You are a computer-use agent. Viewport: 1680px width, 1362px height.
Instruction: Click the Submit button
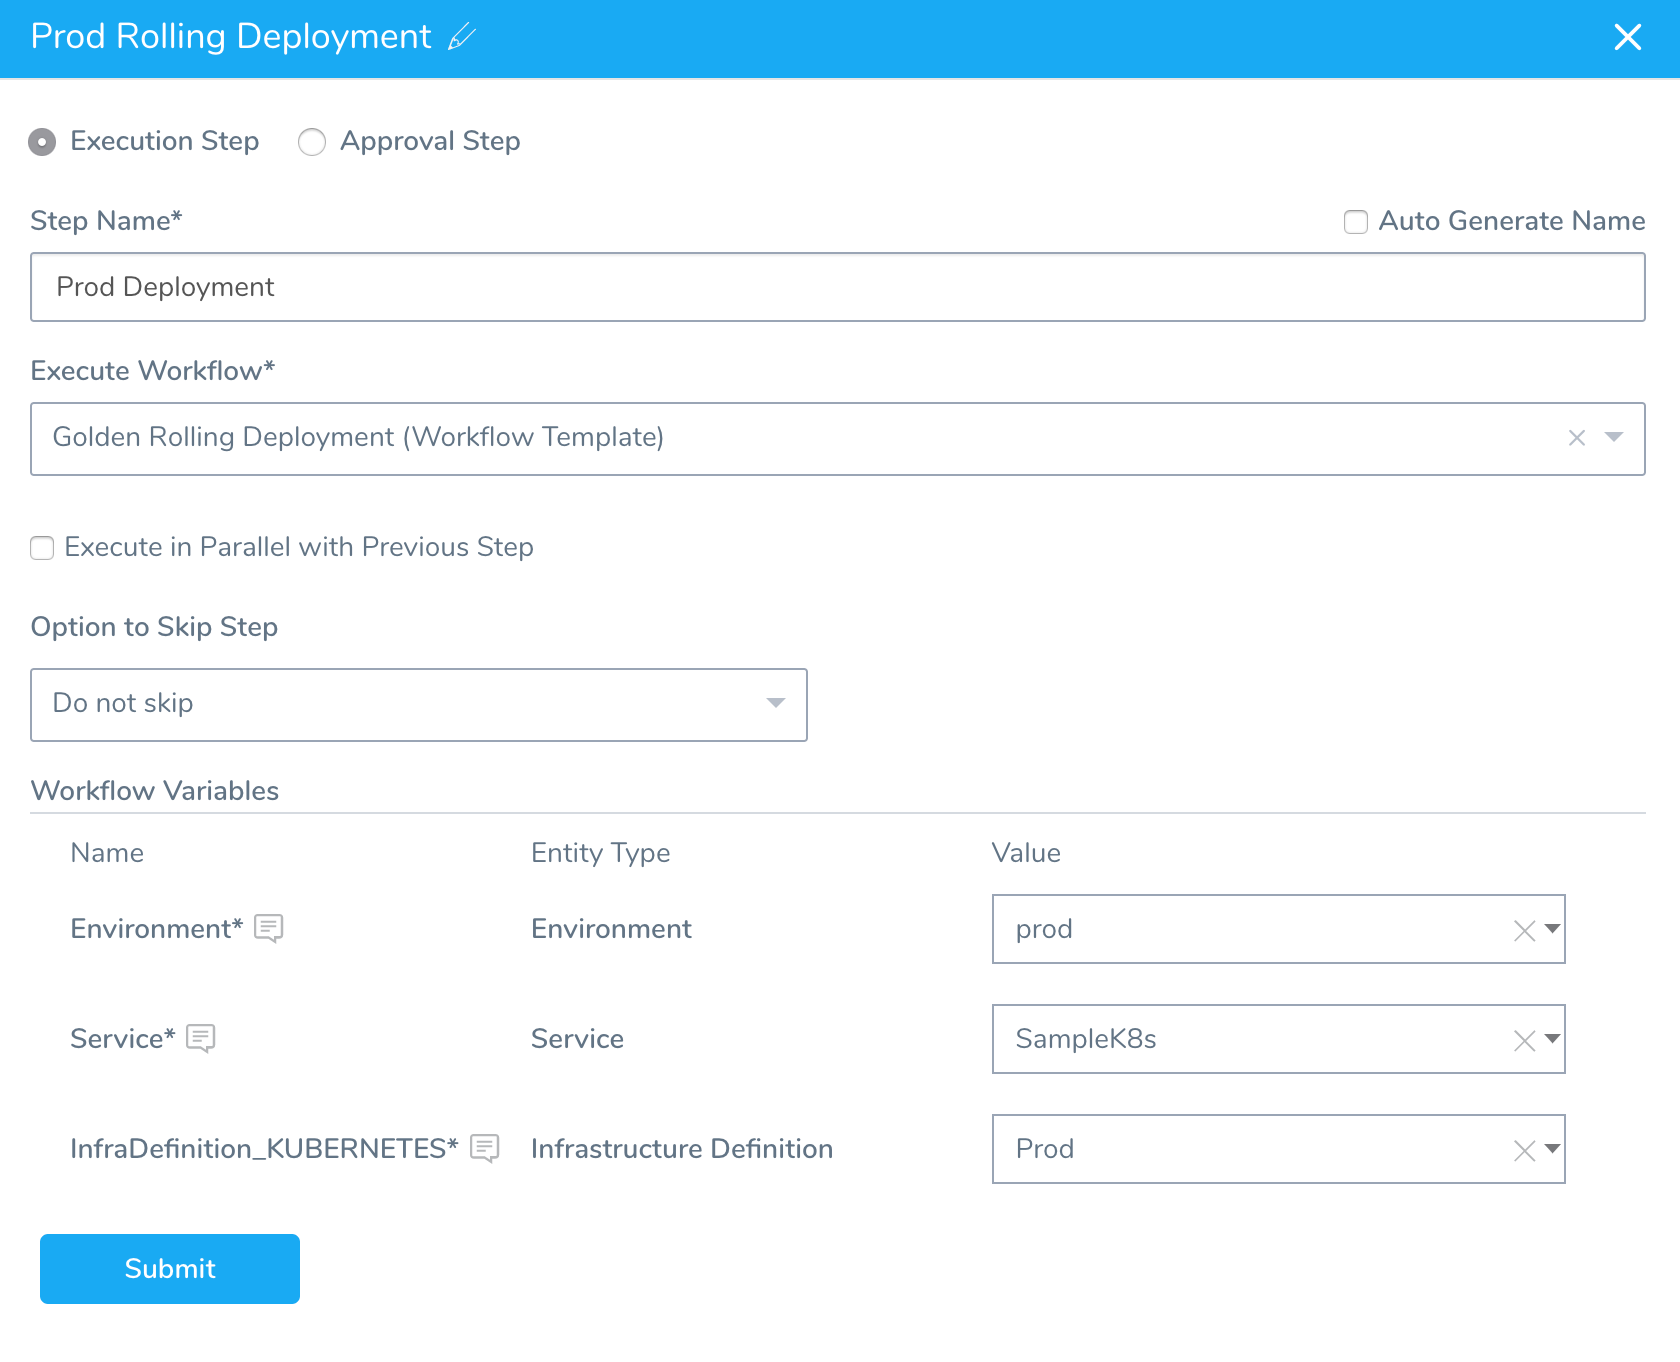(x=170, y=1269)
